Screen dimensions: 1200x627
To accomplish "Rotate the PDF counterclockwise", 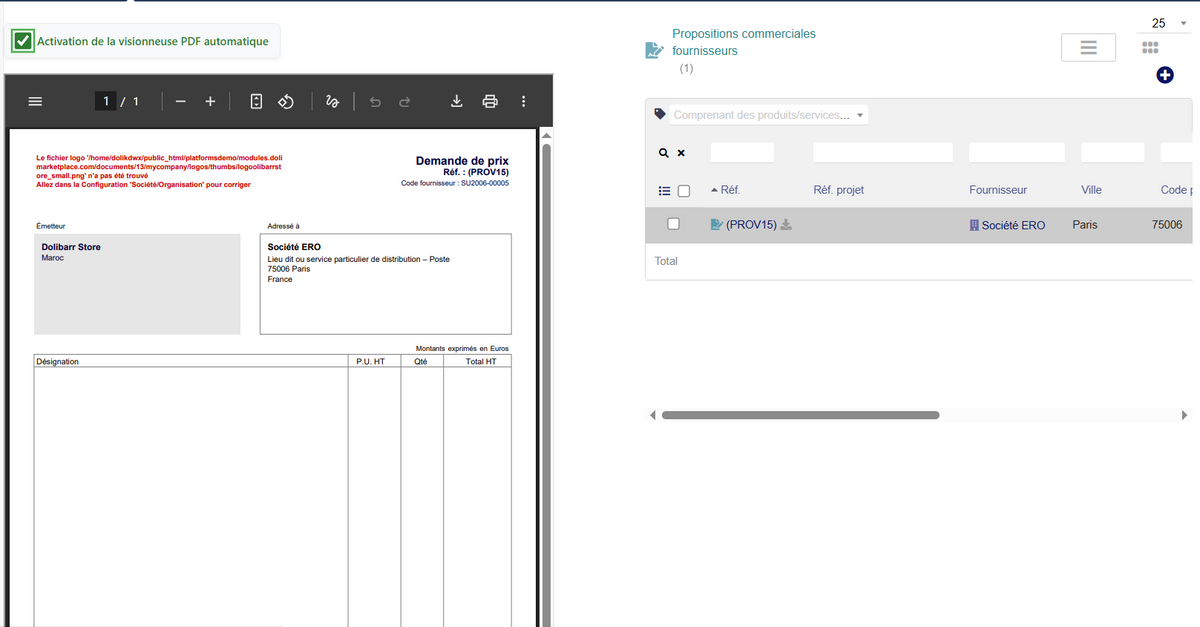I will 286,101.
